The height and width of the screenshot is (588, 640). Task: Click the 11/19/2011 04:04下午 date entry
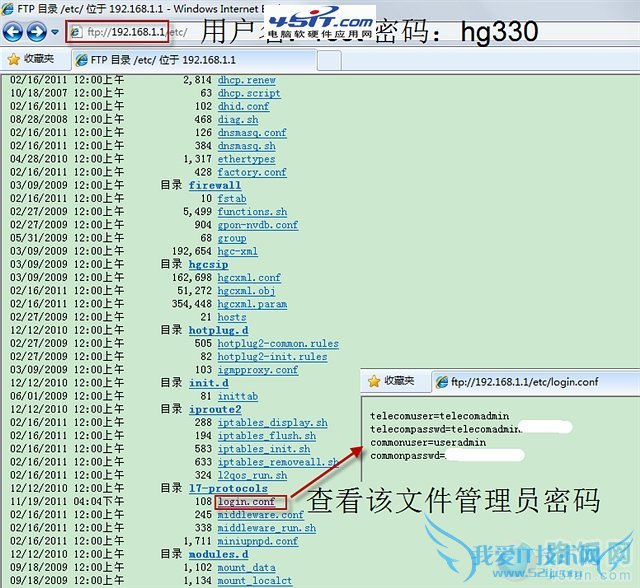(67, 501)
